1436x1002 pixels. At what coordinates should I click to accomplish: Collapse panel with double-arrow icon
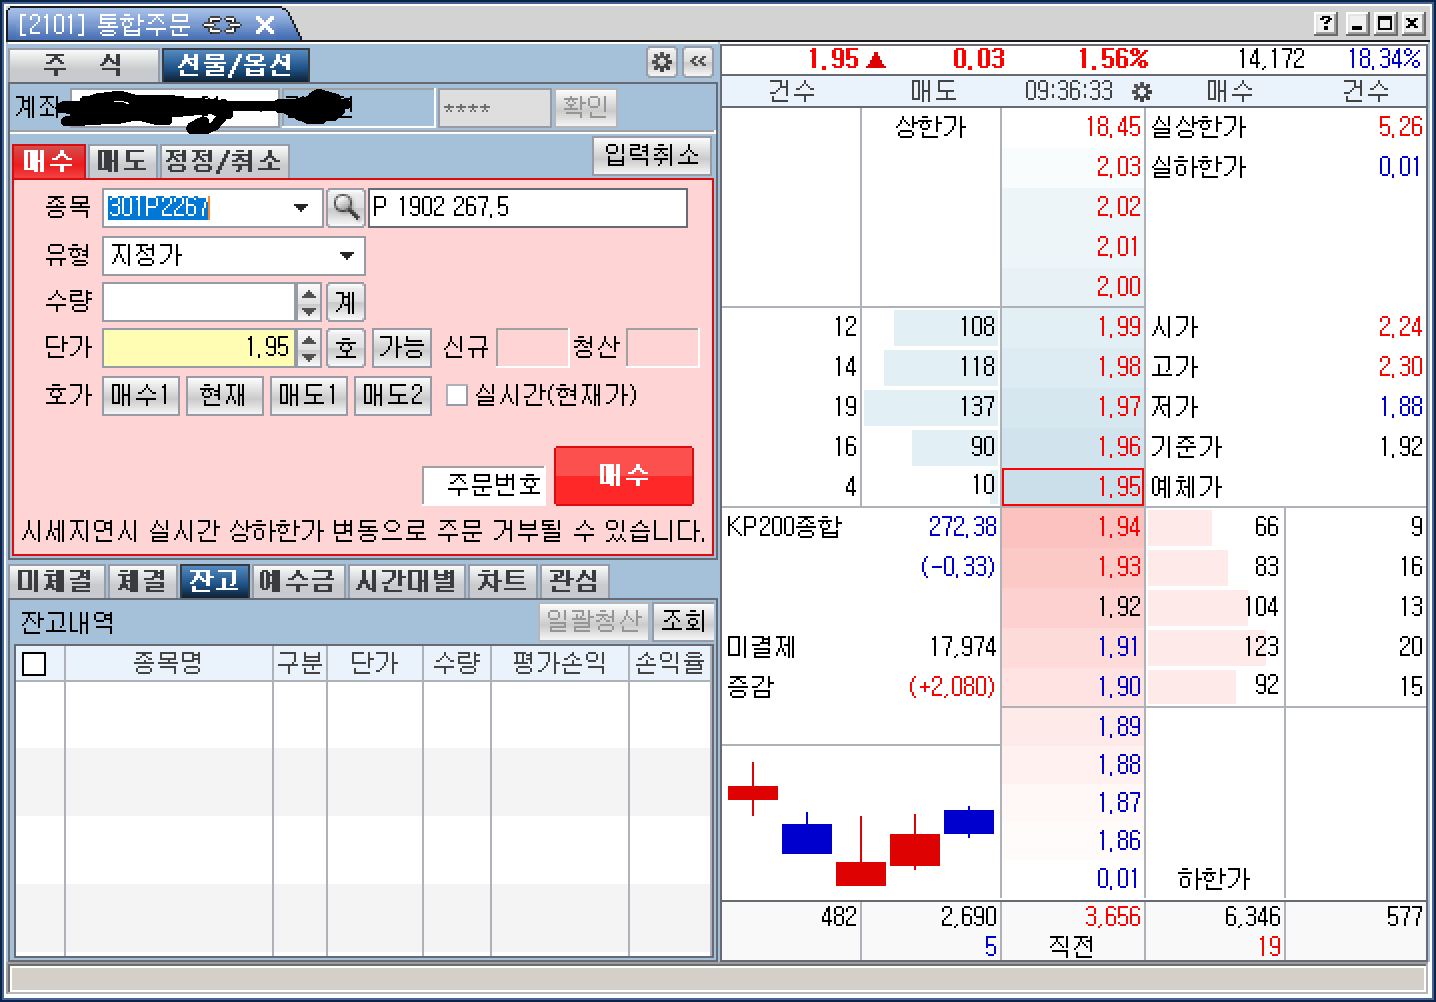click(698, 62)
